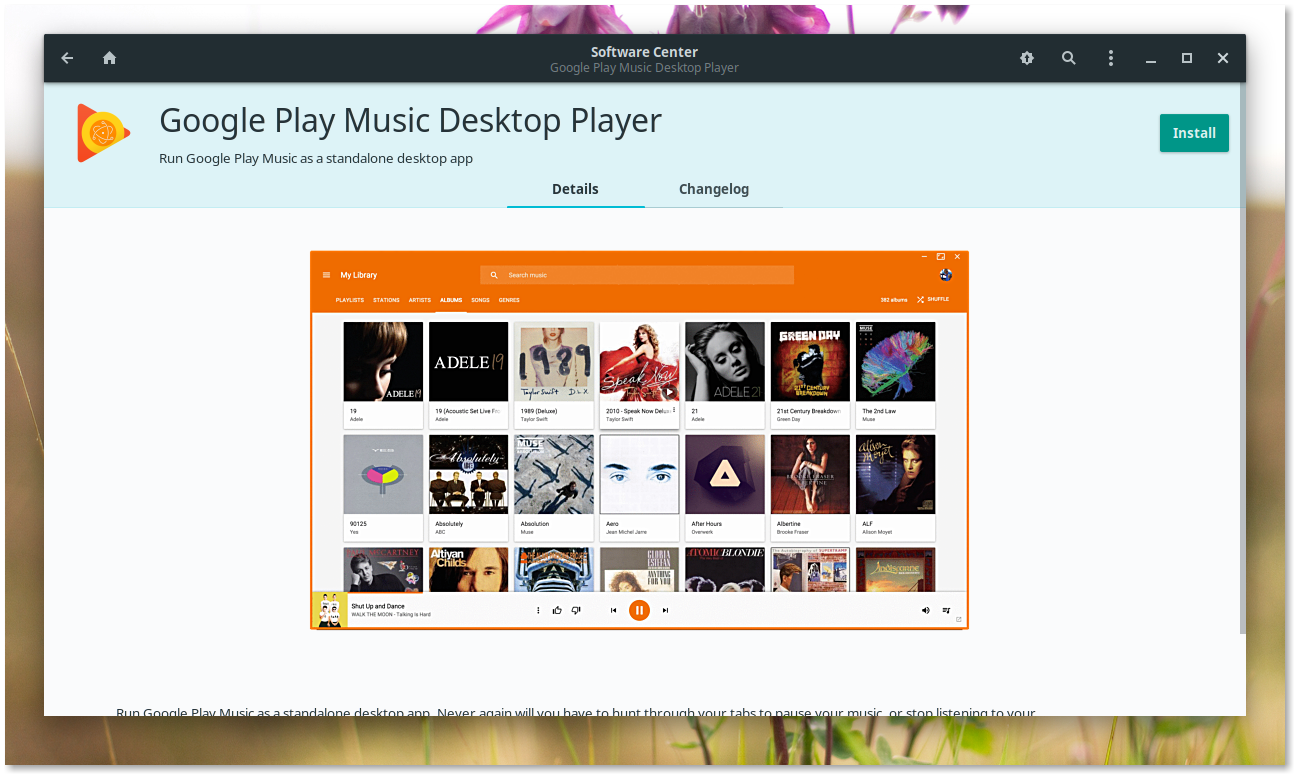Click the subtitle 'Run Google Play Music as a standalone desktop app'
This screenshot has width=1294, height=774.
pos(316,158)
